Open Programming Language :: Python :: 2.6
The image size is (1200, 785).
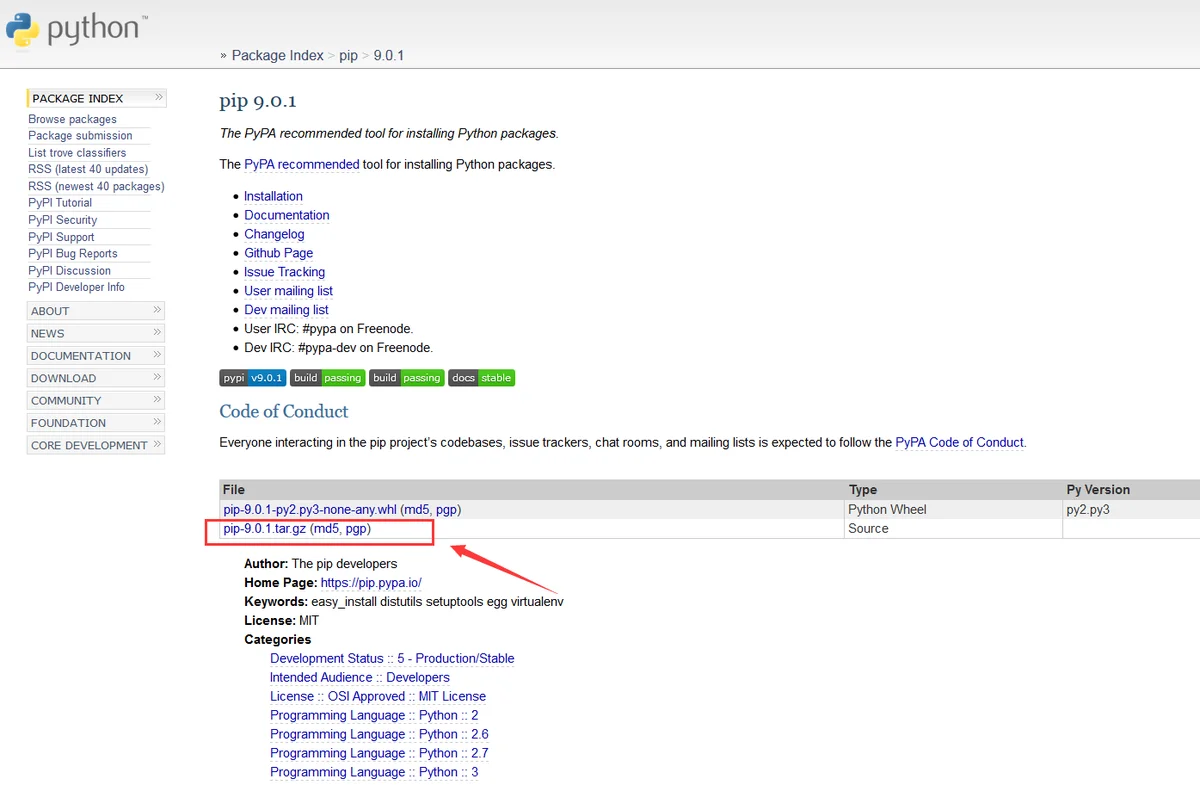tap(379, 734)
